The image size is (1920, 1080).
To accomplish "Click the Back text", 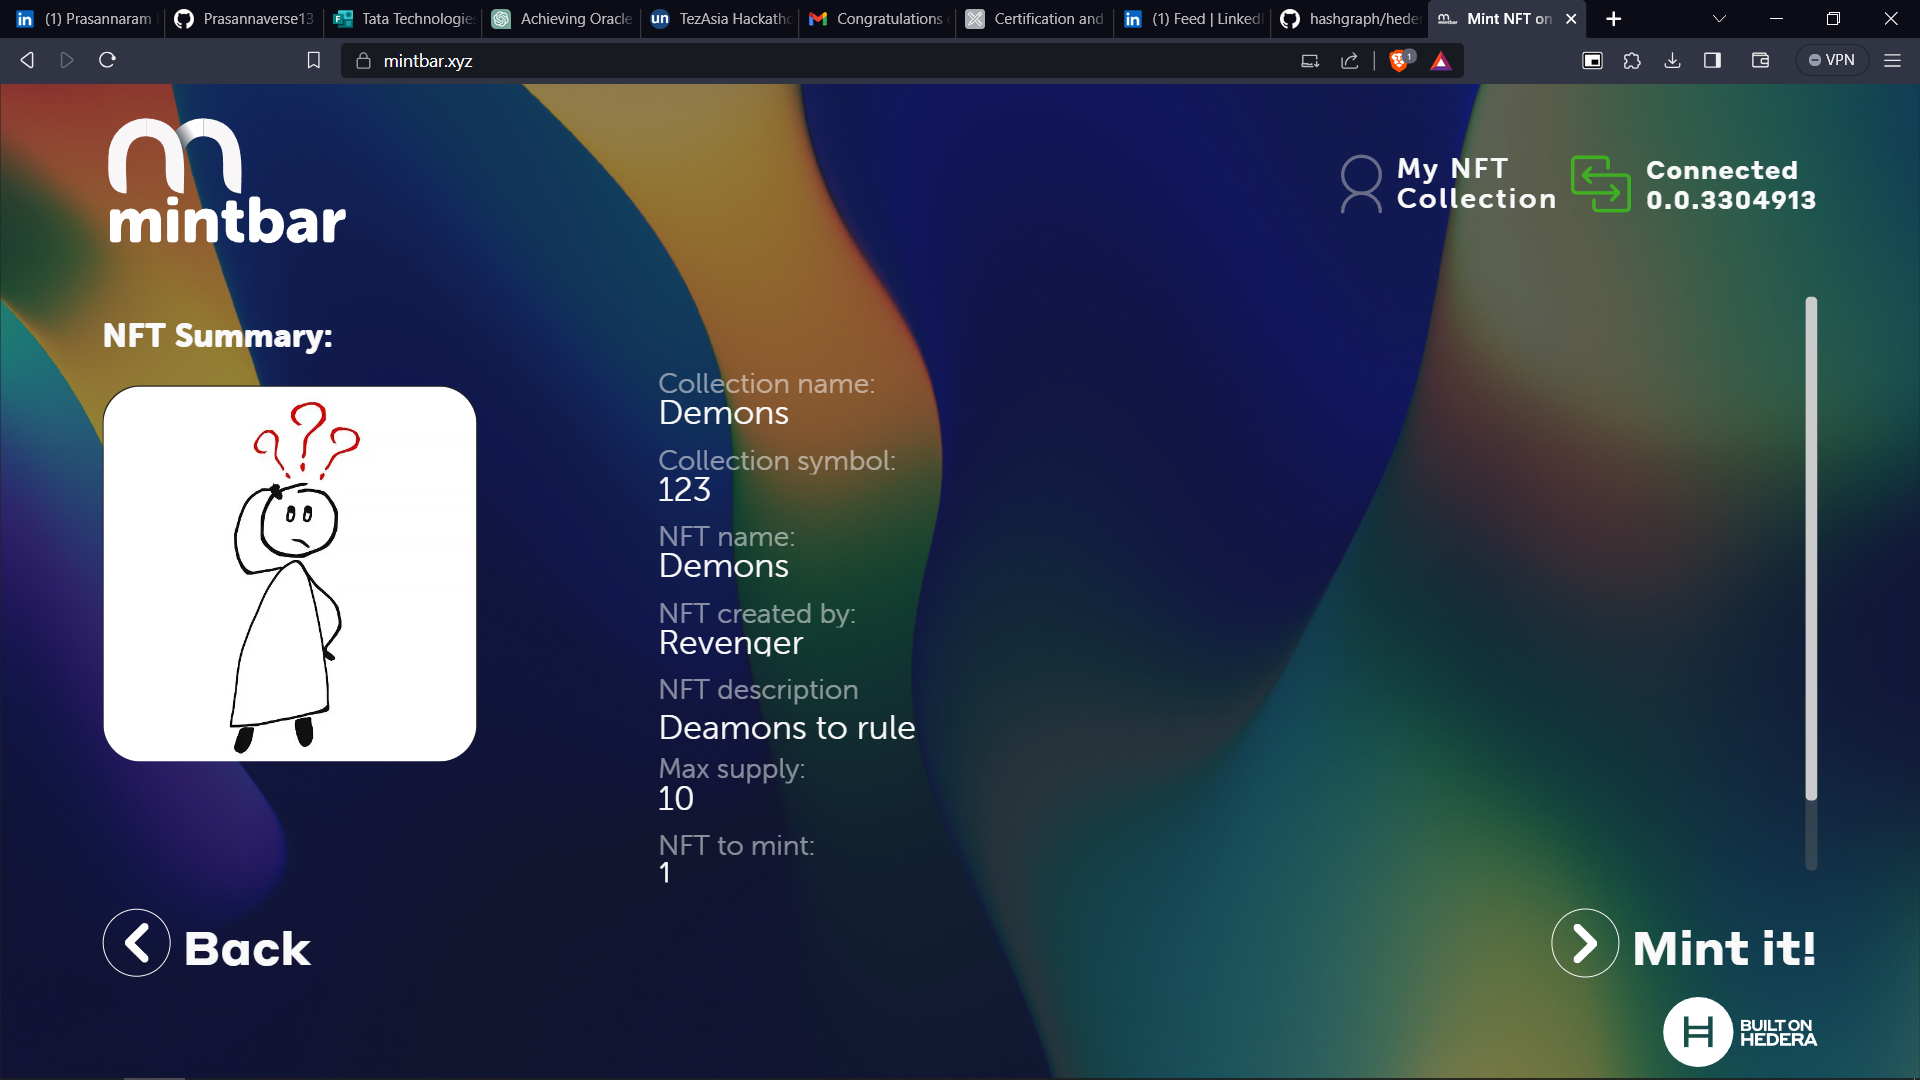I will coord(247,948).
